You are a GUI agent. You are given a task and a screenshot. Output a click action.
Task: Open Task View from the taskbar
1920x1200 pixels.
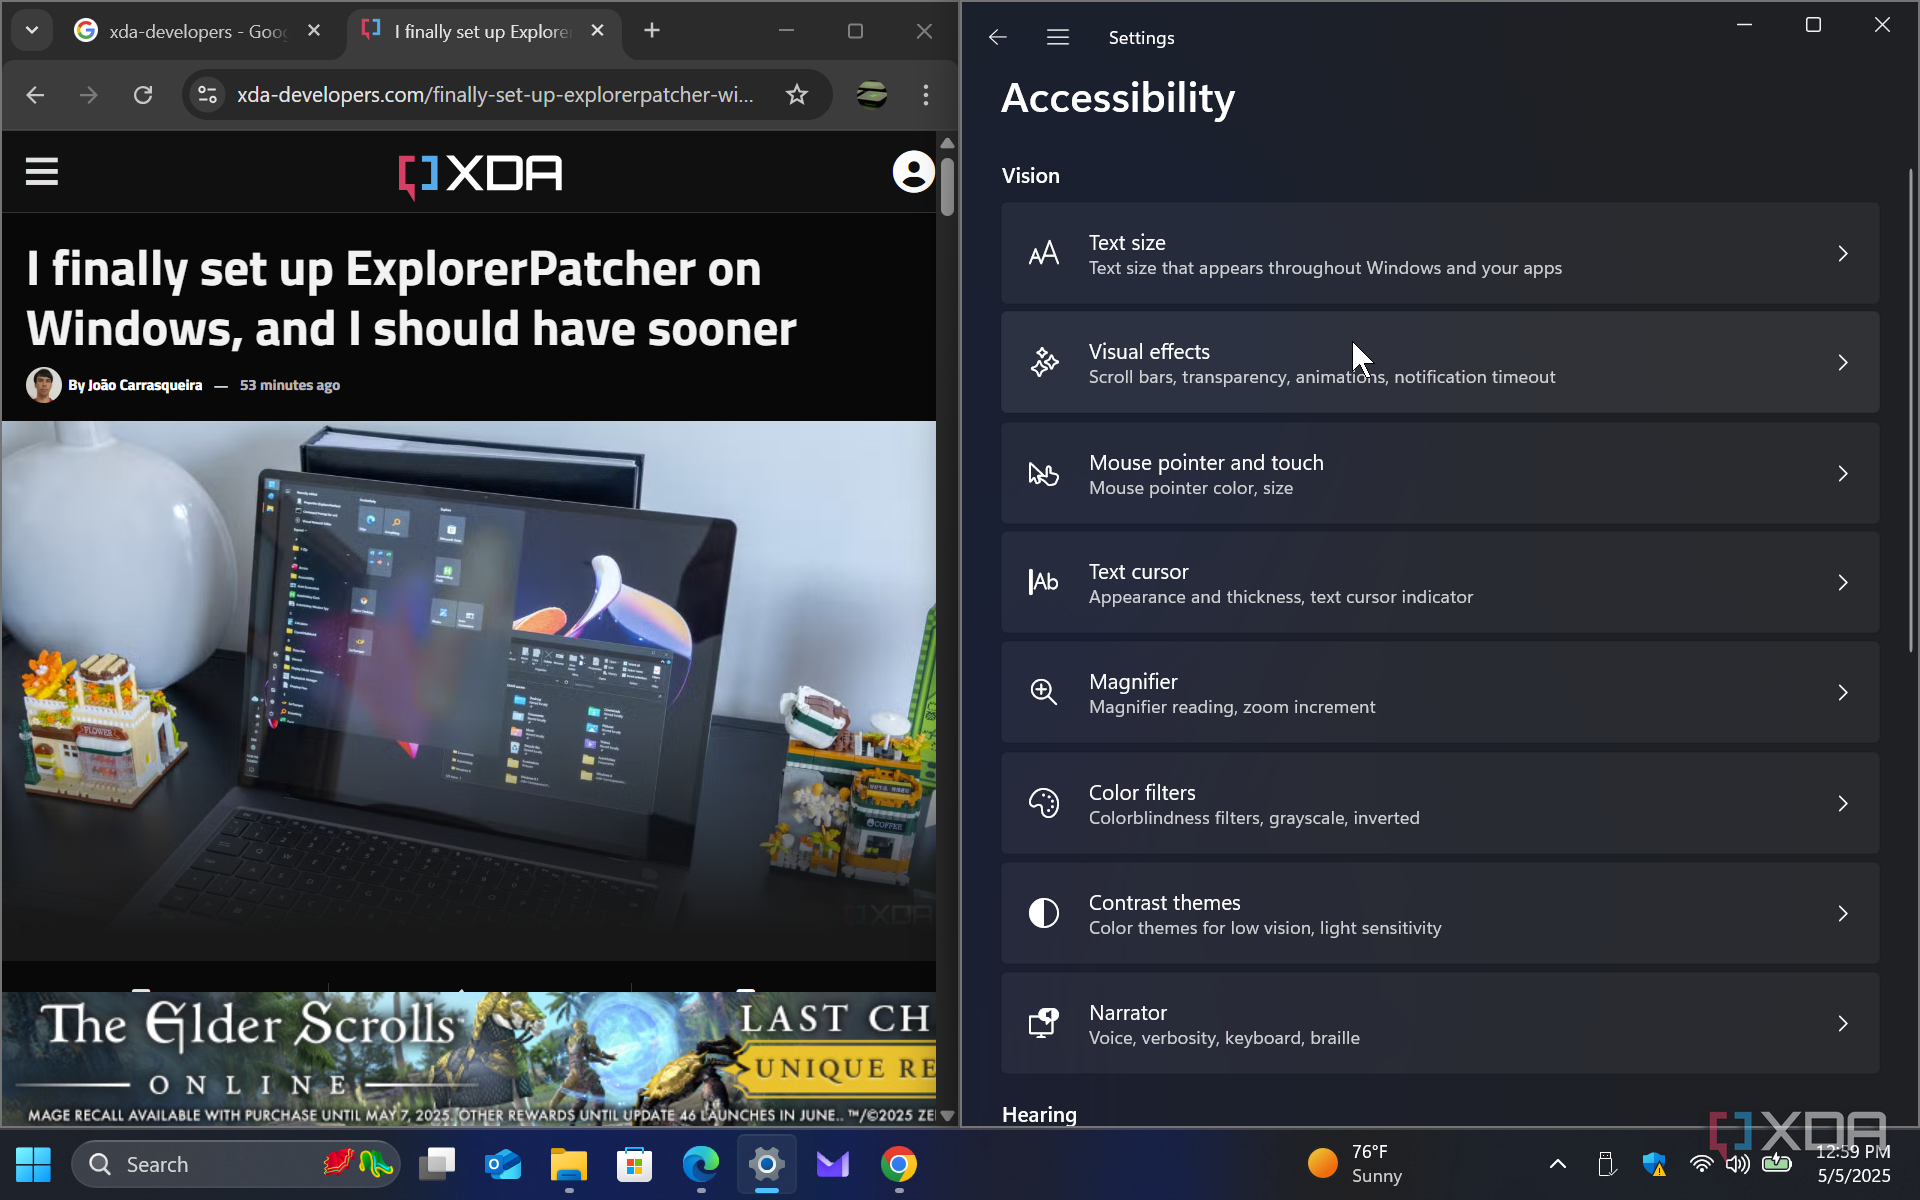(x=437, y=1164)
